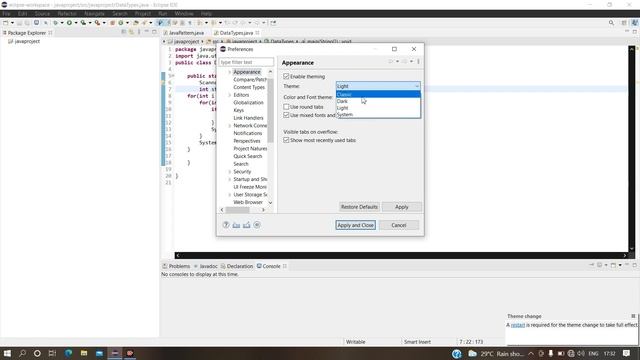The image size is (640, 360).
Task: Click the Theme combo box arrow
Action: (416, 86)
